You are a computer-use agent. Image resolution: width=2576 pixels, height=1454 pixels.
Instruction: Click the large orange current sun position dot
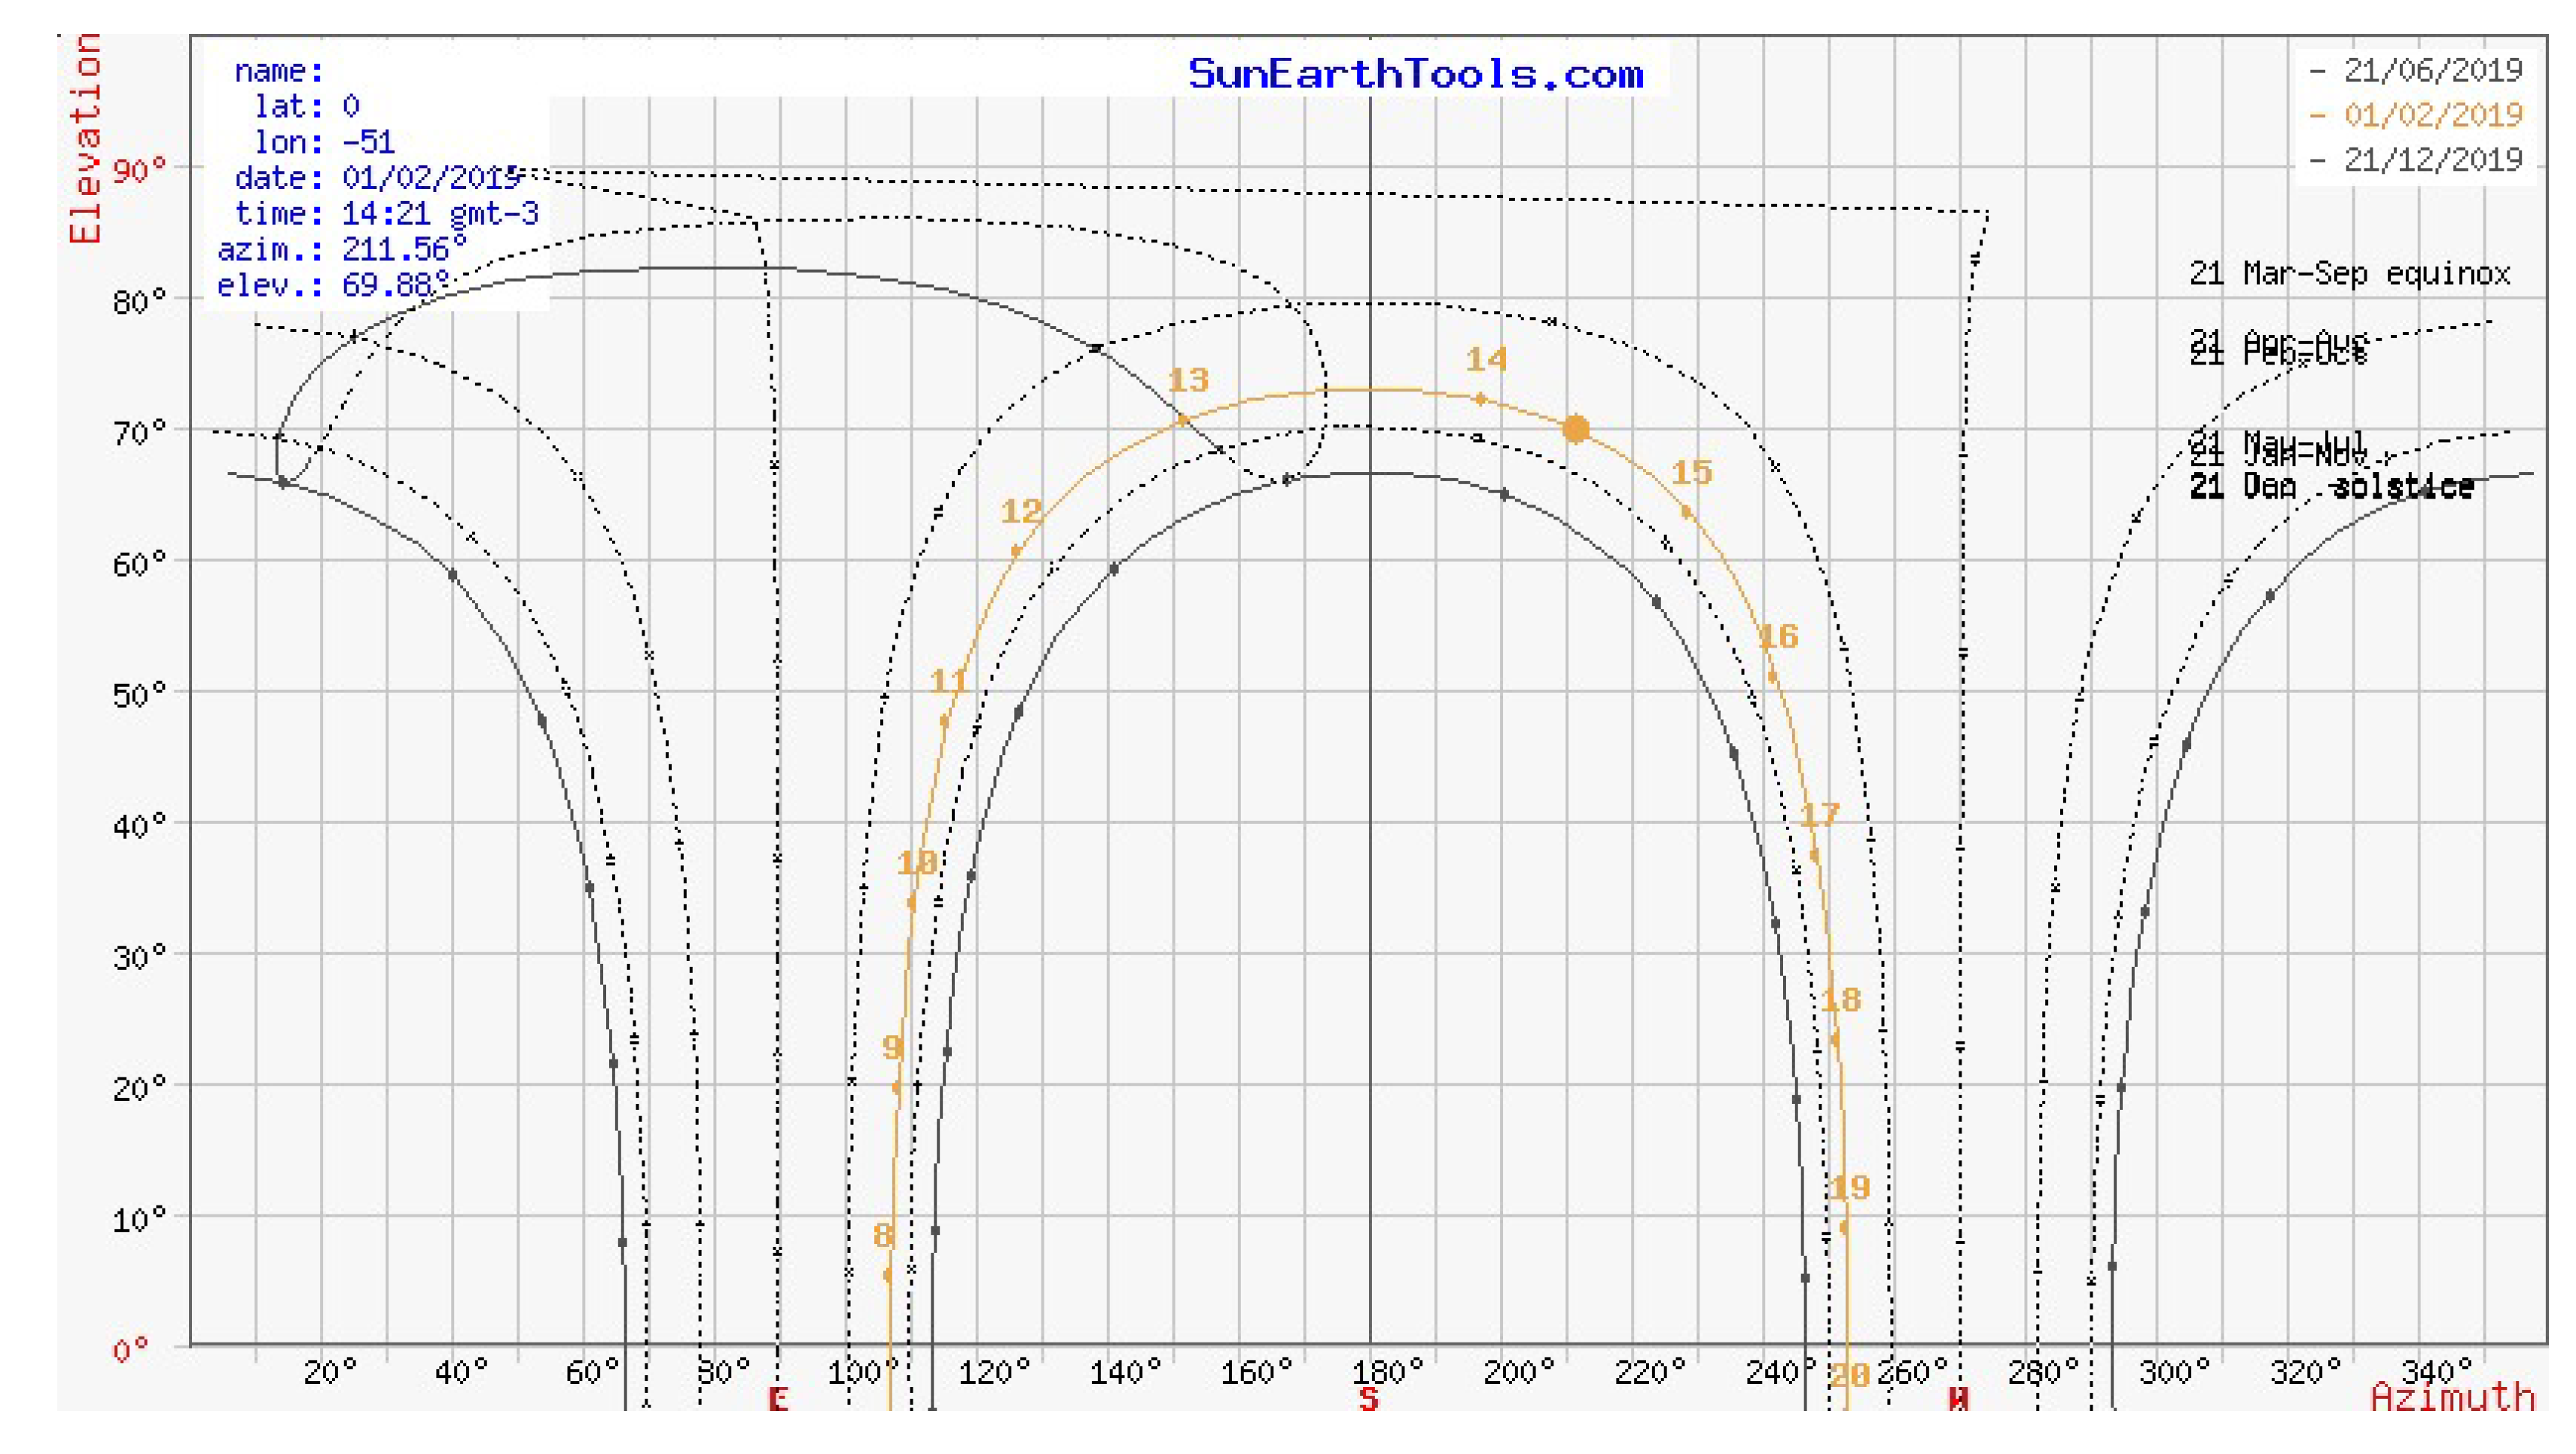1575,429
